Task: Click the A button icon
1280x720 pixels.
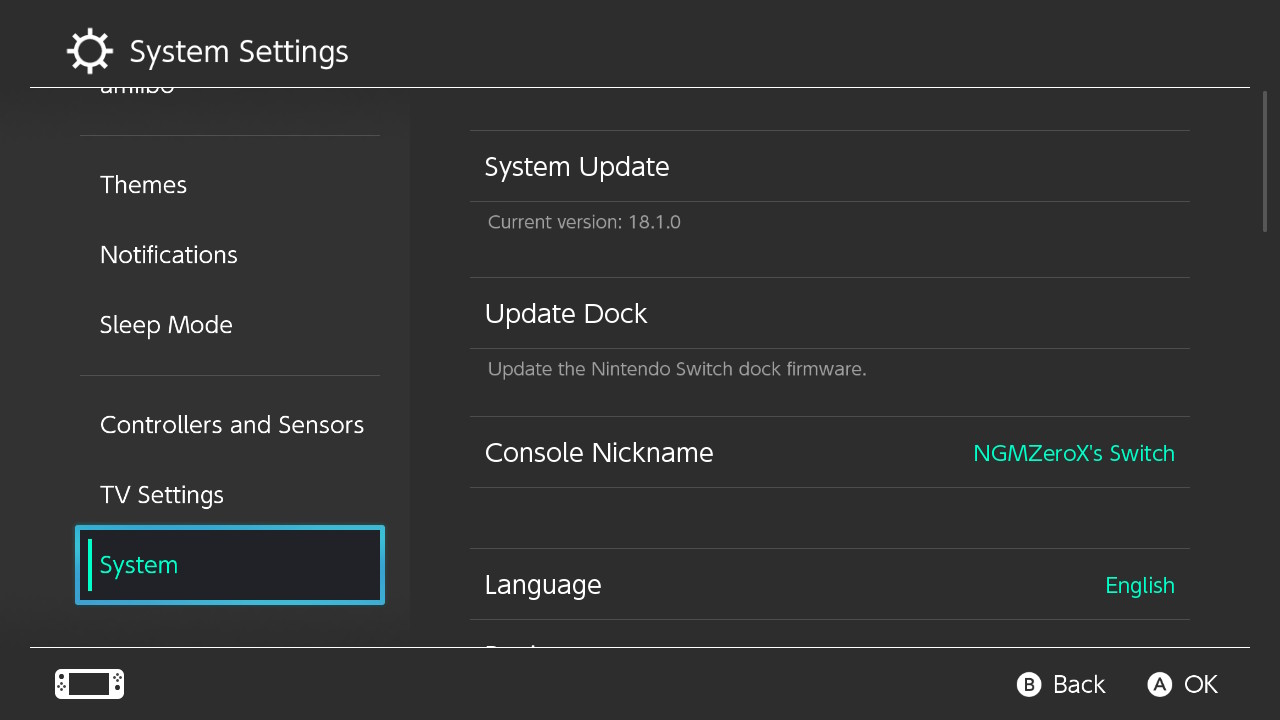Action: point(1160,684)
